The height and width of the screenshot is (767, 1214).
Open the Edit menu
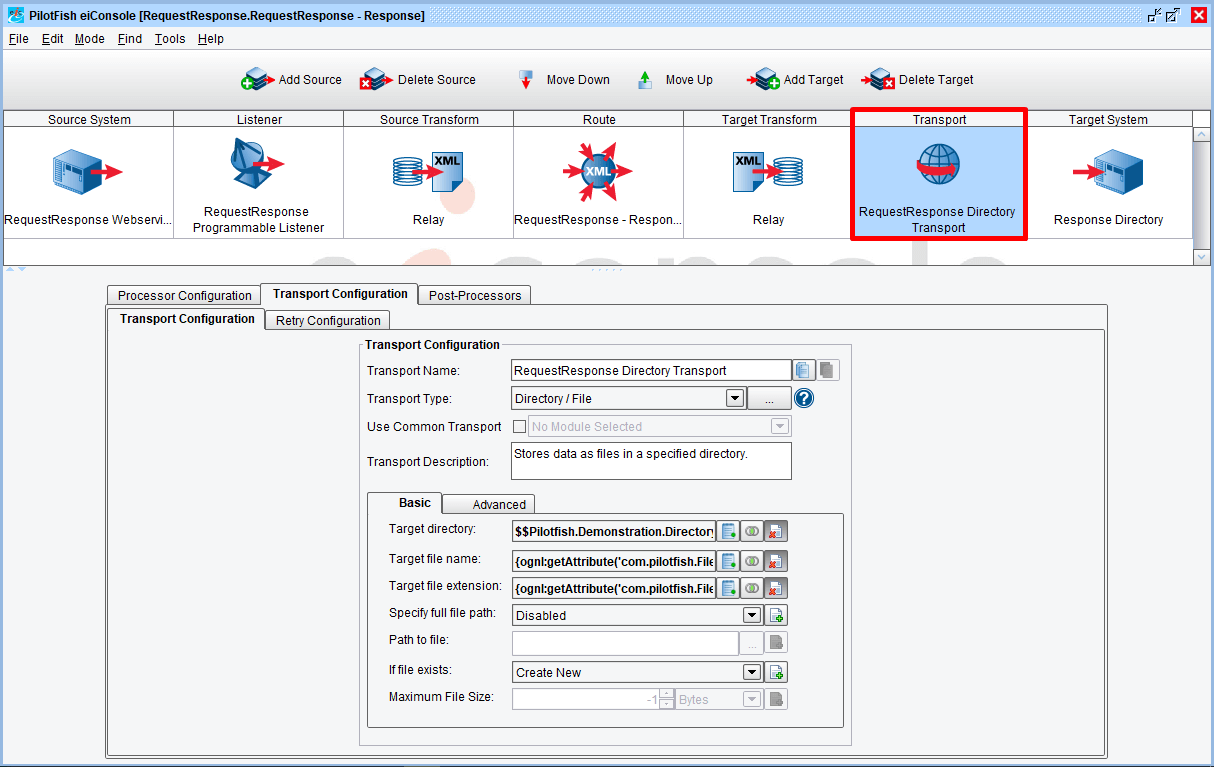[52, 39]
